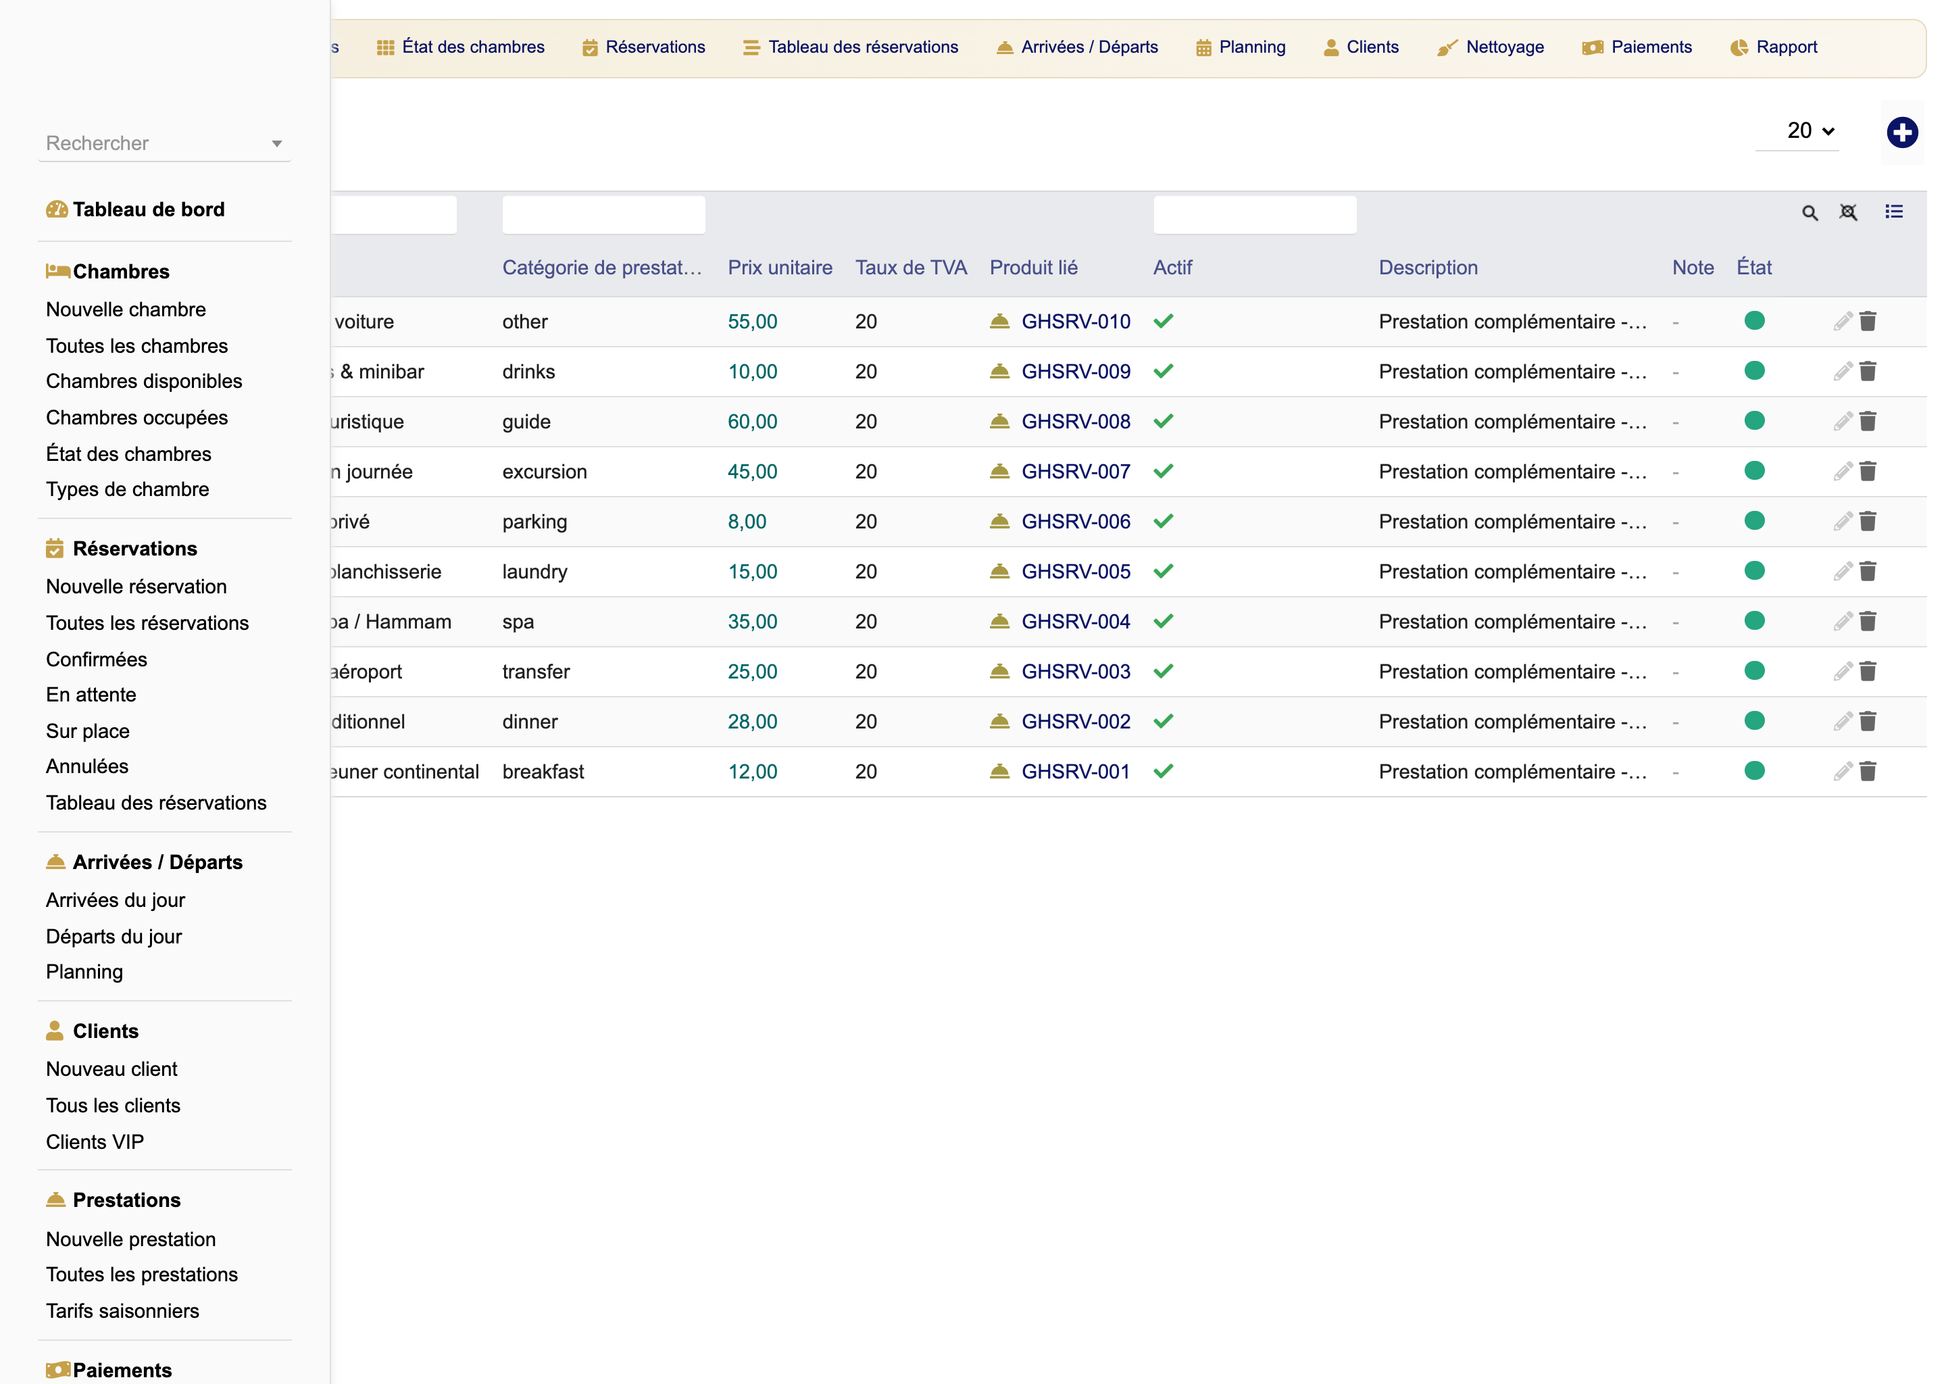Image resolution: width=1946 pixels, height=1384 pixels.
Task: Click the magnifier search filter icon
Action: 1809,212
